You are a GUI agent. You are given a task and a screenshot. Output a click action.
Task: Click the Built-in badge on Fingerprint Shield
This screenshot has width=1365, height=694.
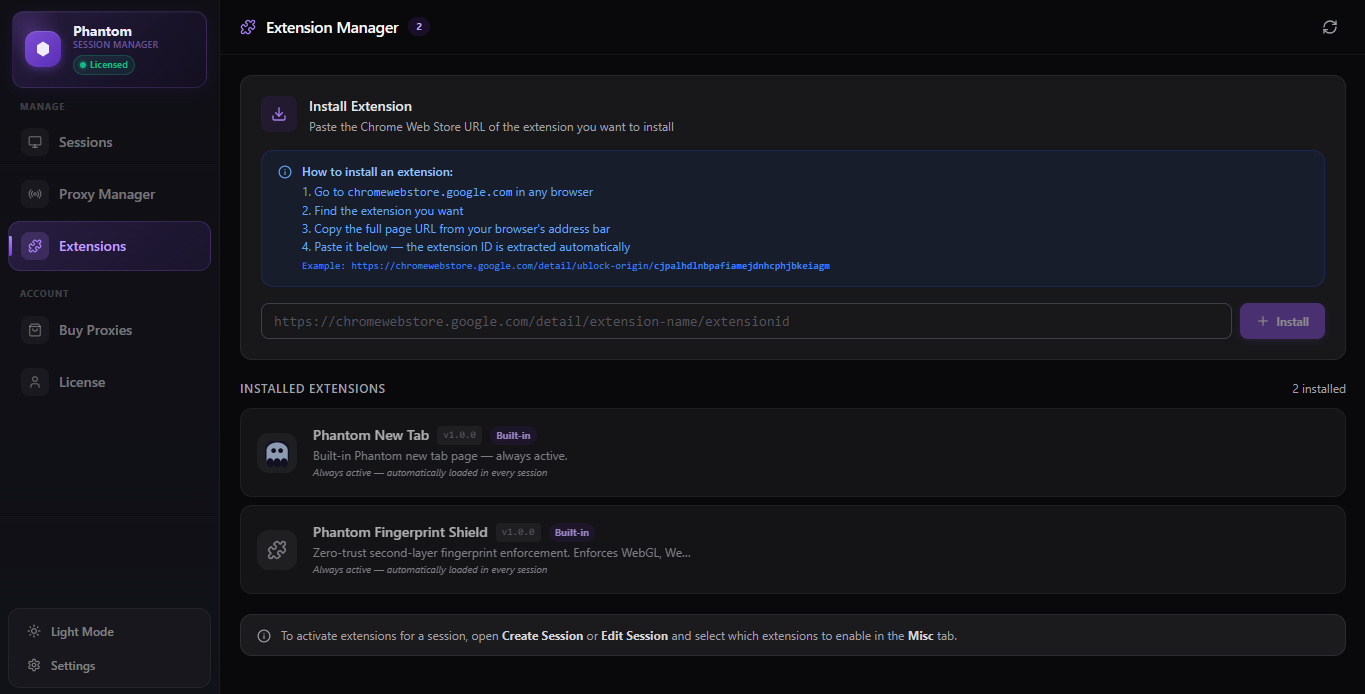tap(572, 532)
